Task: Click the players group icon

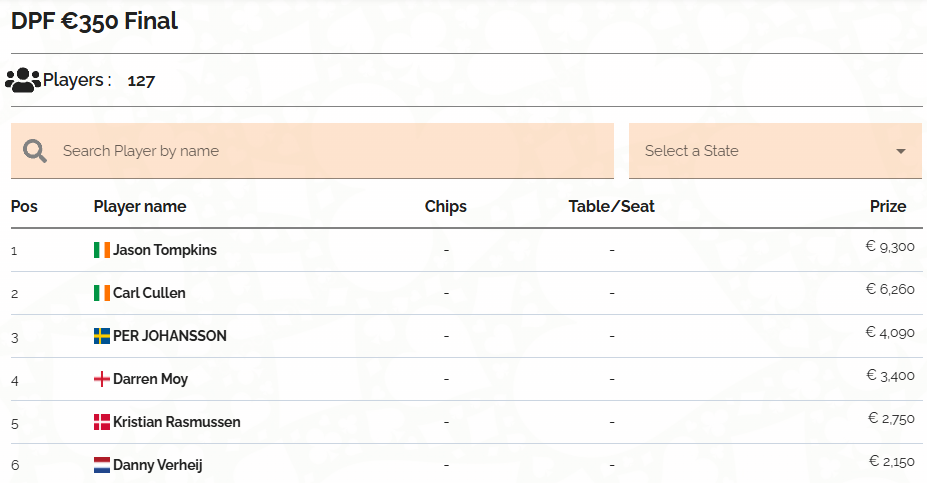Action: [23, 80]
